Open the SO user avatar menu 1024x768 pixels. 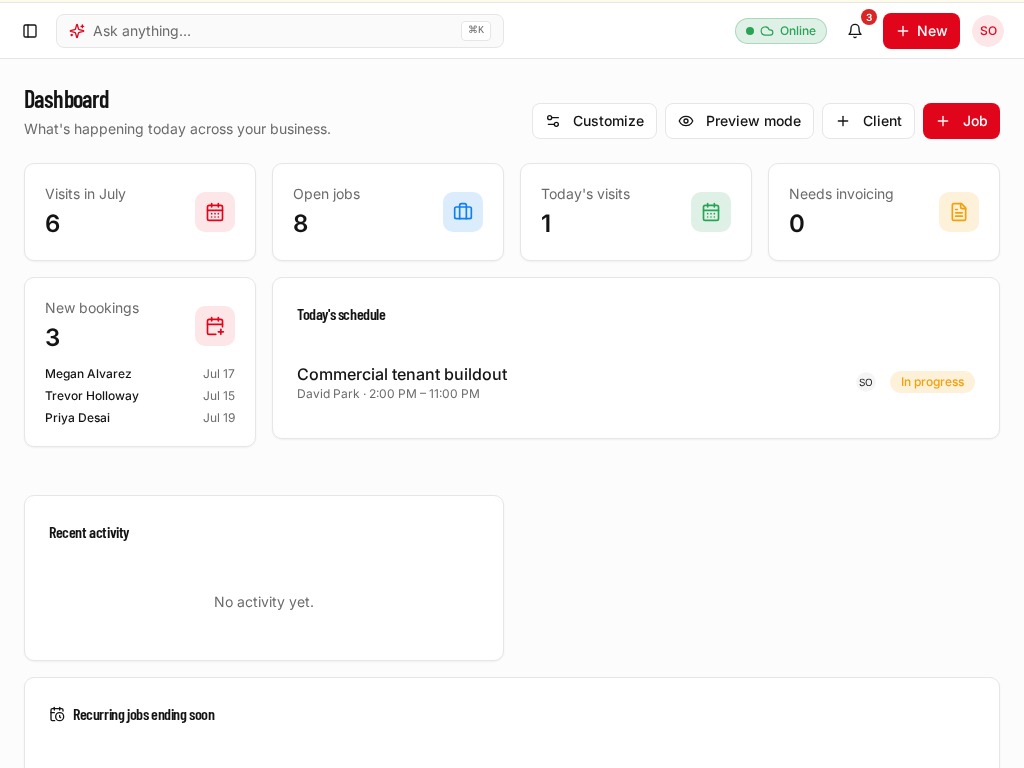[x=988, y=31]
